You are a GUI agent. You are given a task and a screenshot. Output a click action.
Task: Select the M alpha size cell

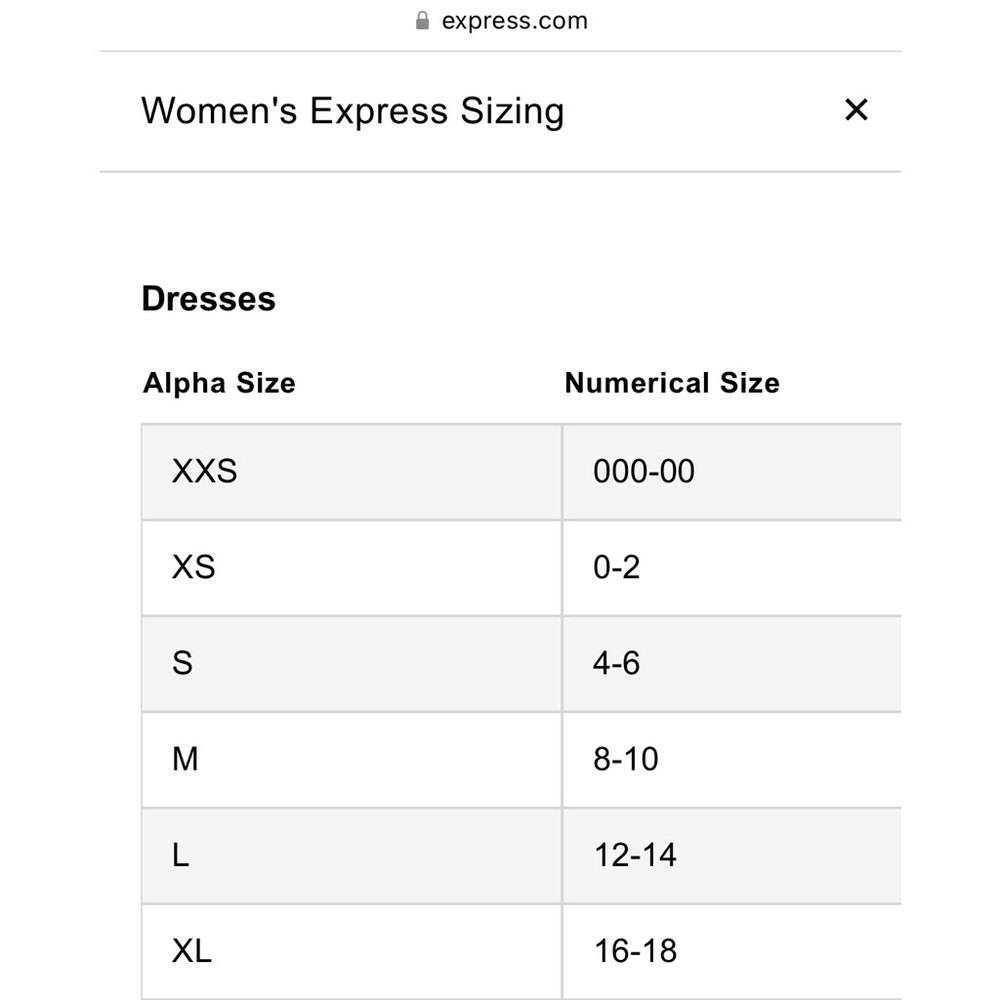pos(351,760)
